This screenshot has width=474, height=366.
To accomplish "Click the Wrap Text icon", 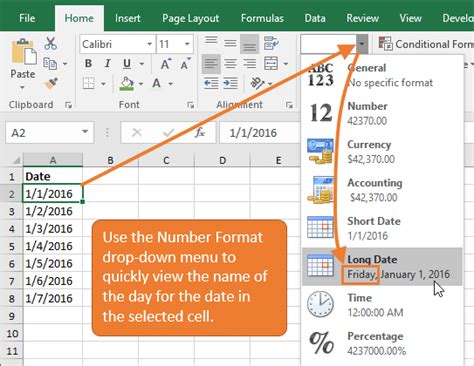I will coord(271,43).
